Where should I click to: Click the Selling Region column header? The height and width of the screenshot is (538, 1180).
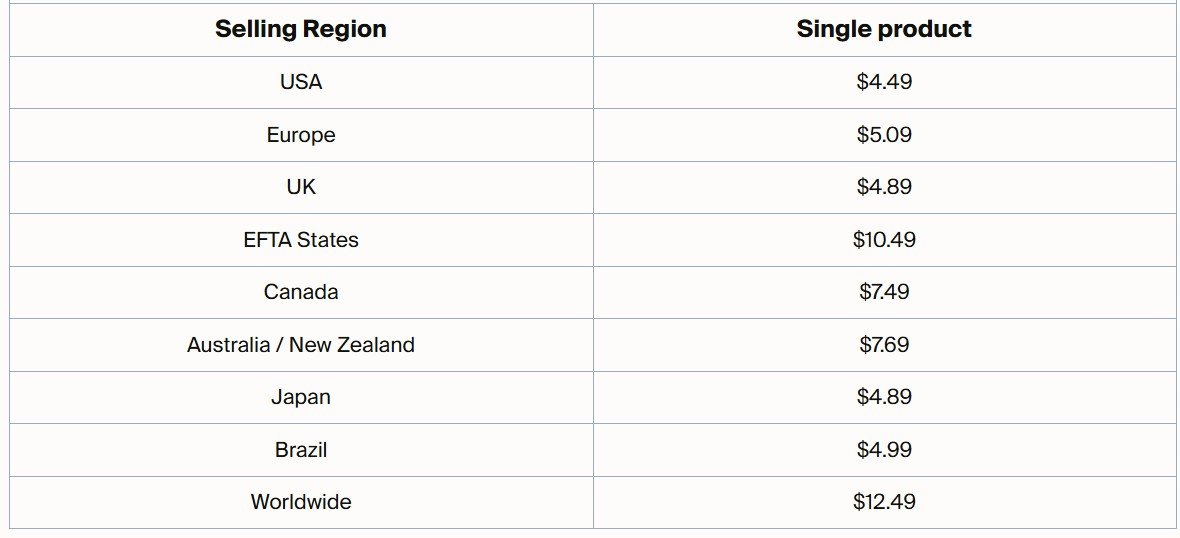click(x=300, y=29)
